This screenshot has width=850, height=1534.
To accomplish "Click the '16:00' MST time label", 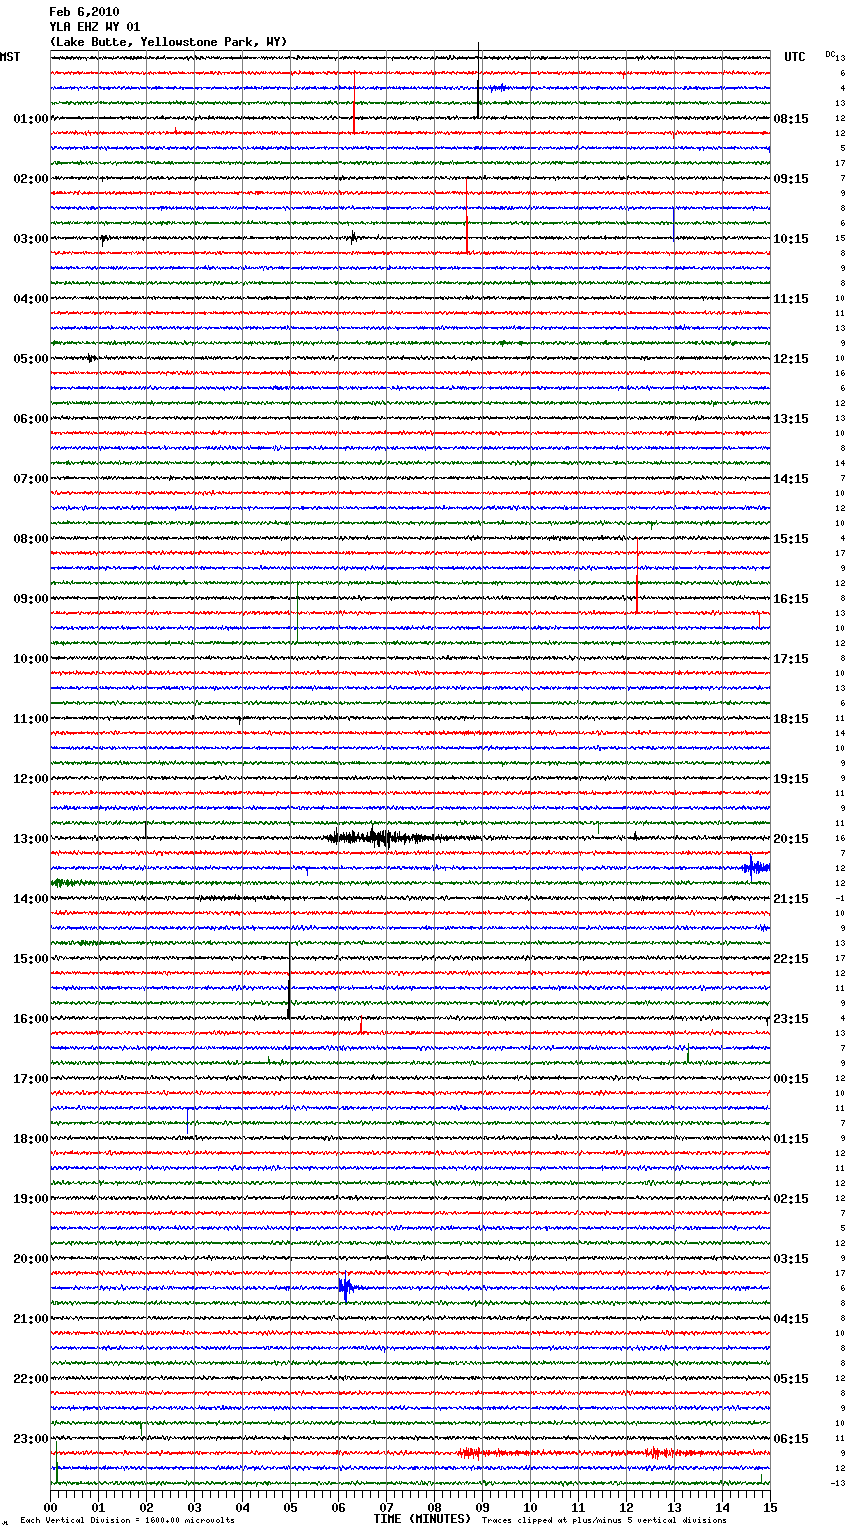I will (31, 1019).
